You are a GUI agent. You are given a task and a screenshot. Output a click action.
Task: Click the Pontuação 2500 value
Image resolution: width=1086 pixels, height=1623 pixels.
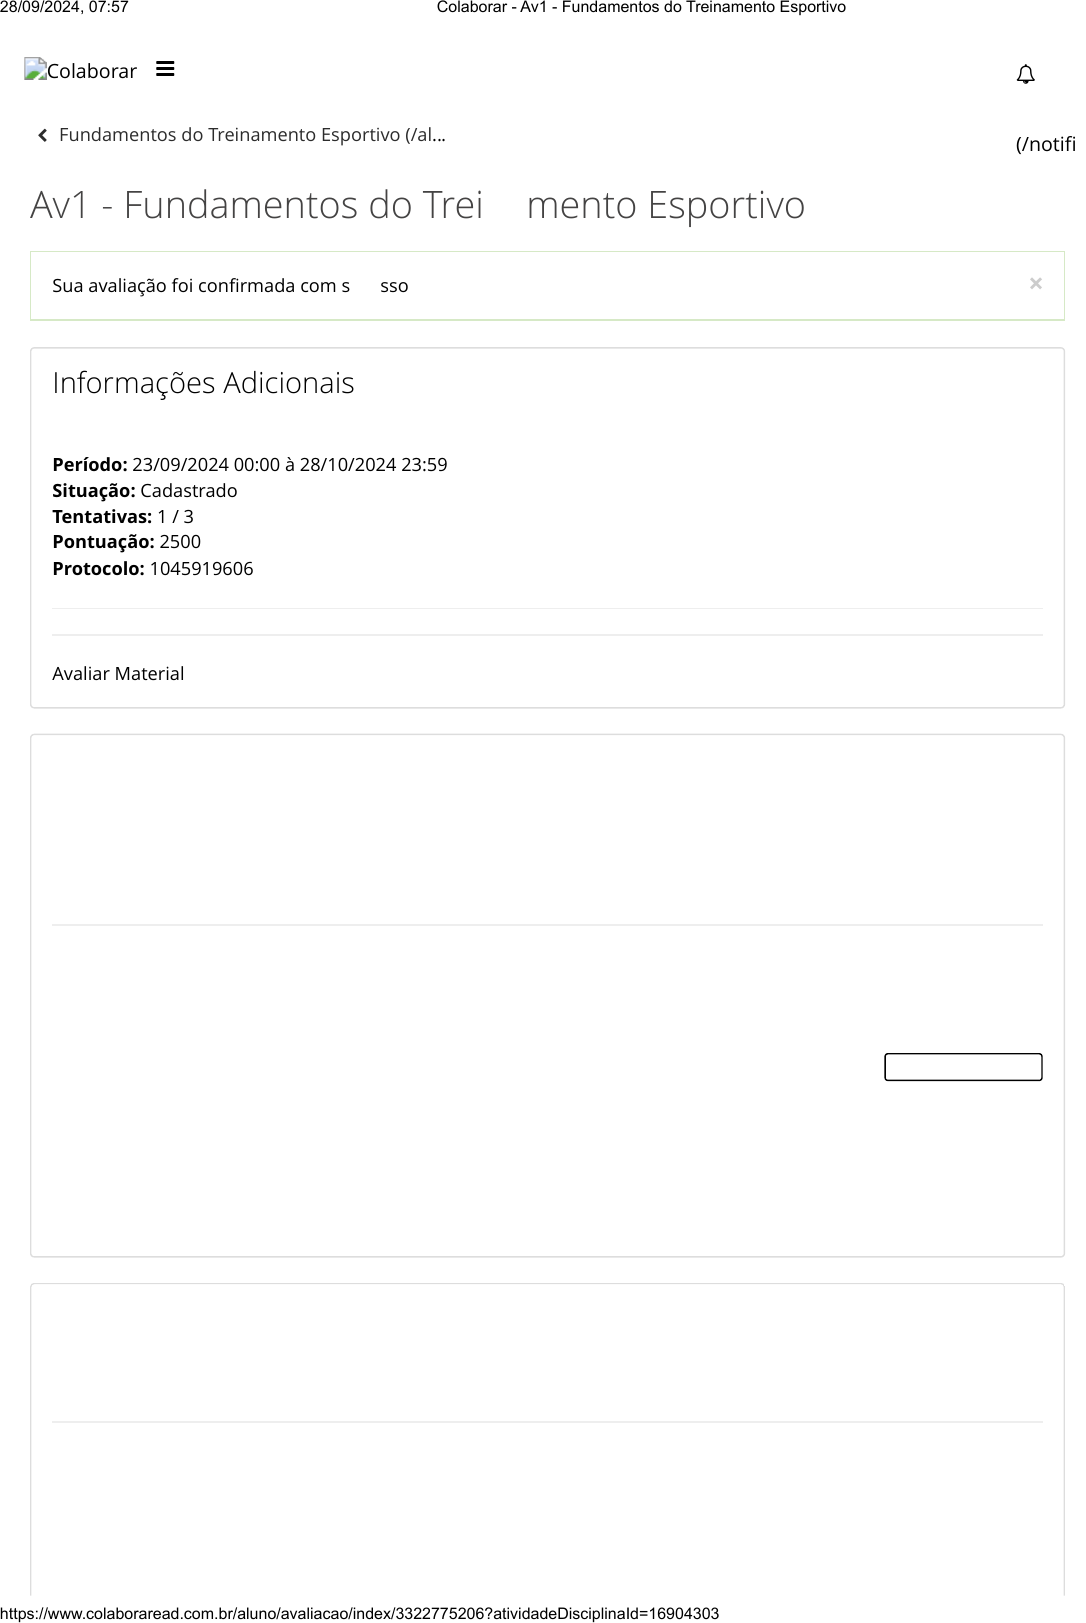(x=180, y=542)
